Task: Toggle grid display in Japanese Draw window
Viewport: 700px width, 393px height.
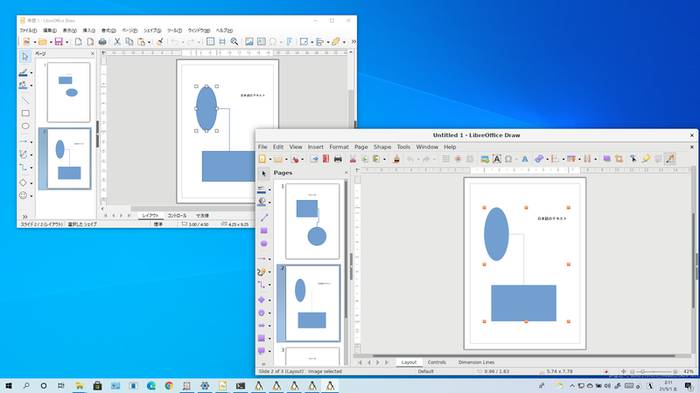Action: pos(210,42)
